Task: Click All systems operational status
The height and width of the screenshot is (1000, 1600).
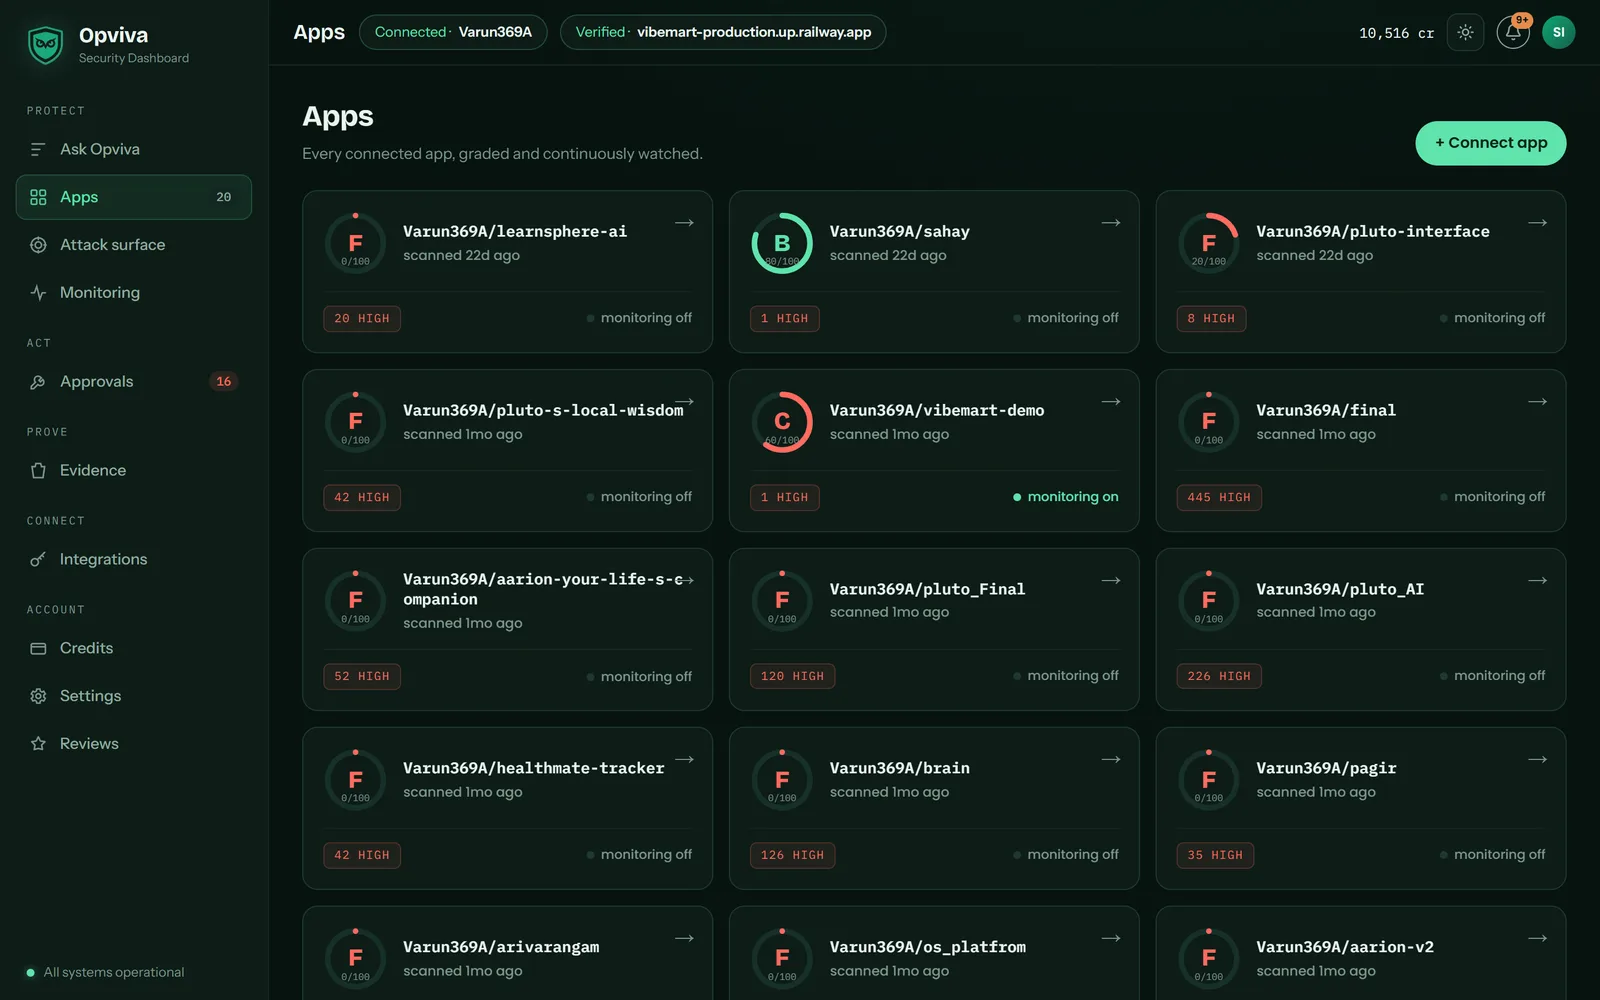Action: (106, 972)
